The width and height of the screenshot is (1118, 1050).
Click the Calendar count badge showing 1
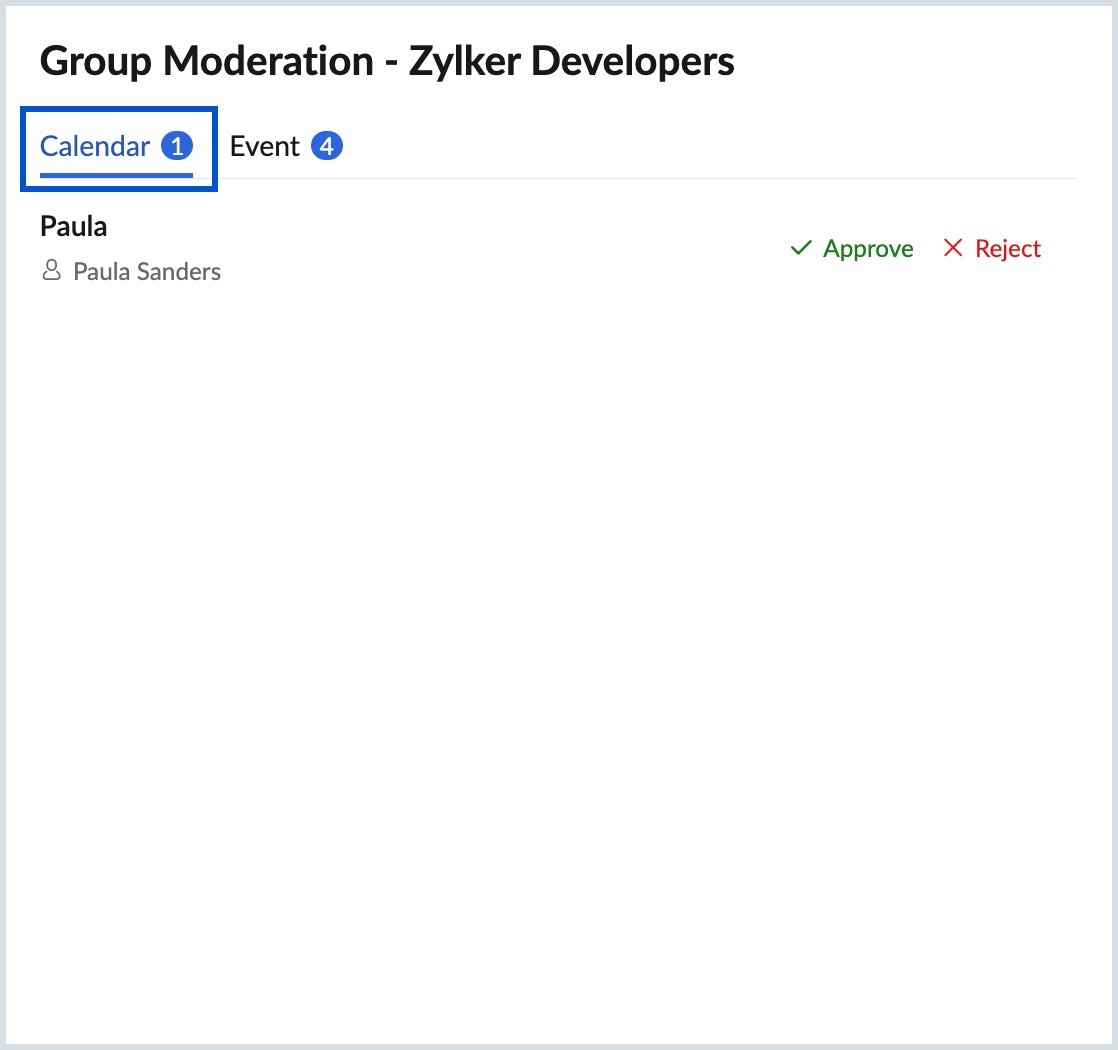(x=177, y=146)
